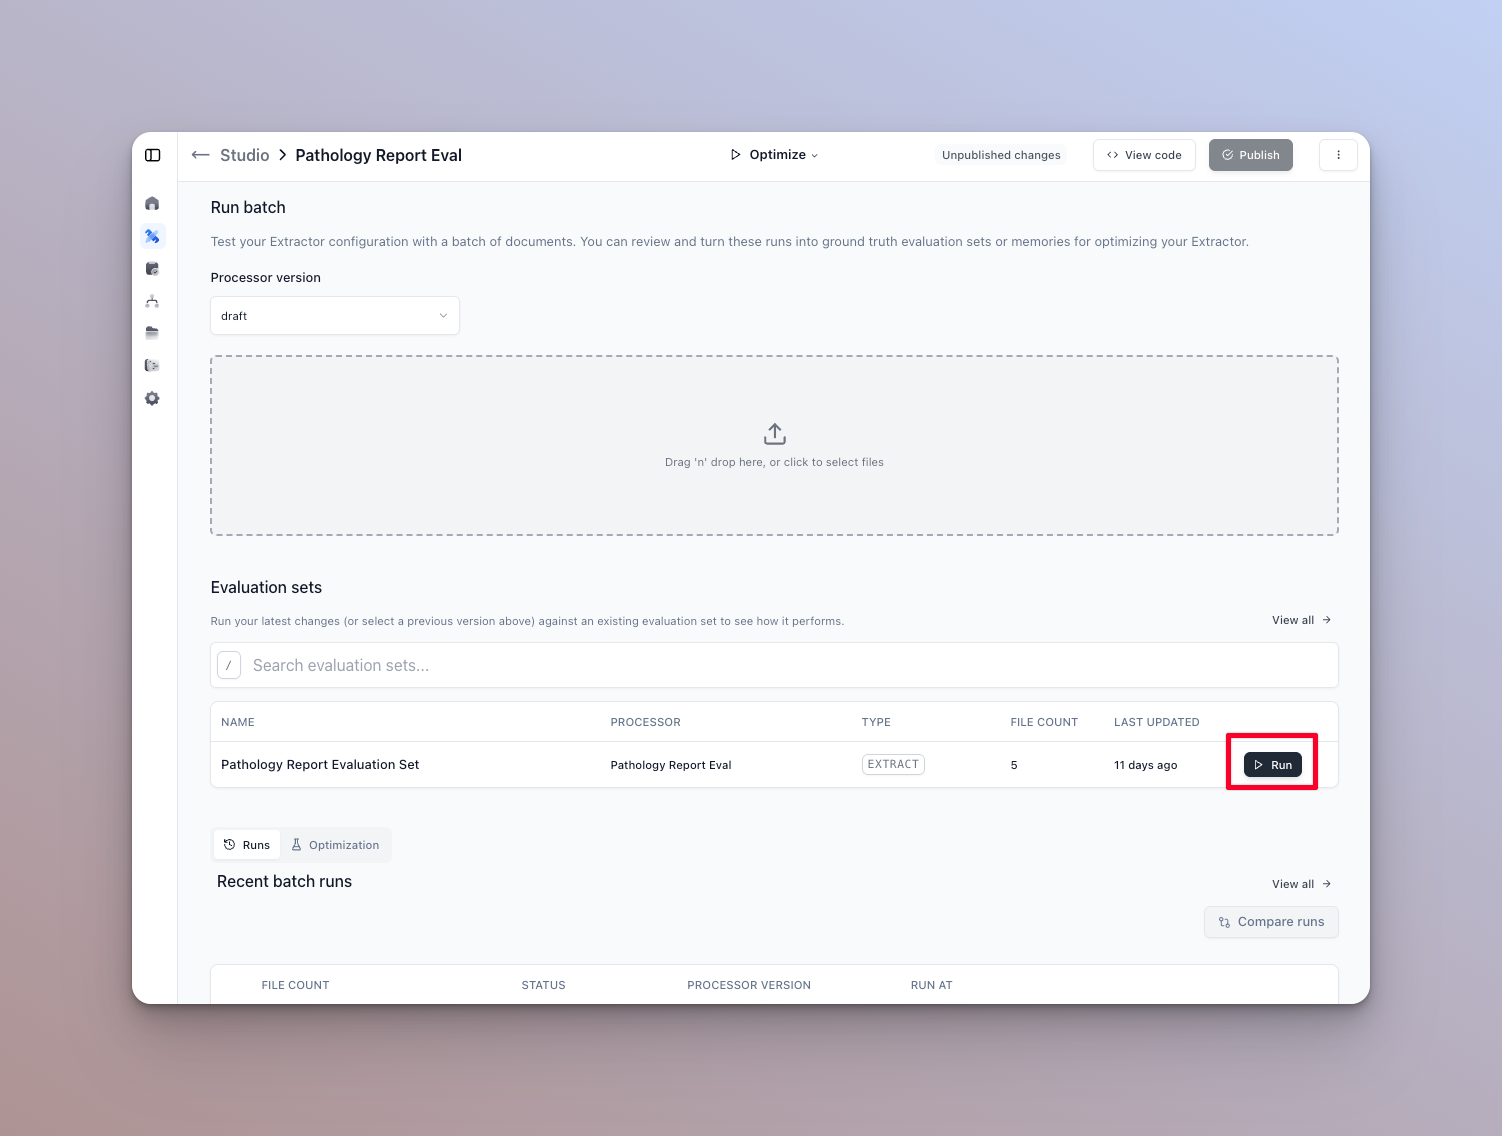Select the Pathology Report Evaluation Set row name
Viewport: 1502px width, 1136px height.
320,765
